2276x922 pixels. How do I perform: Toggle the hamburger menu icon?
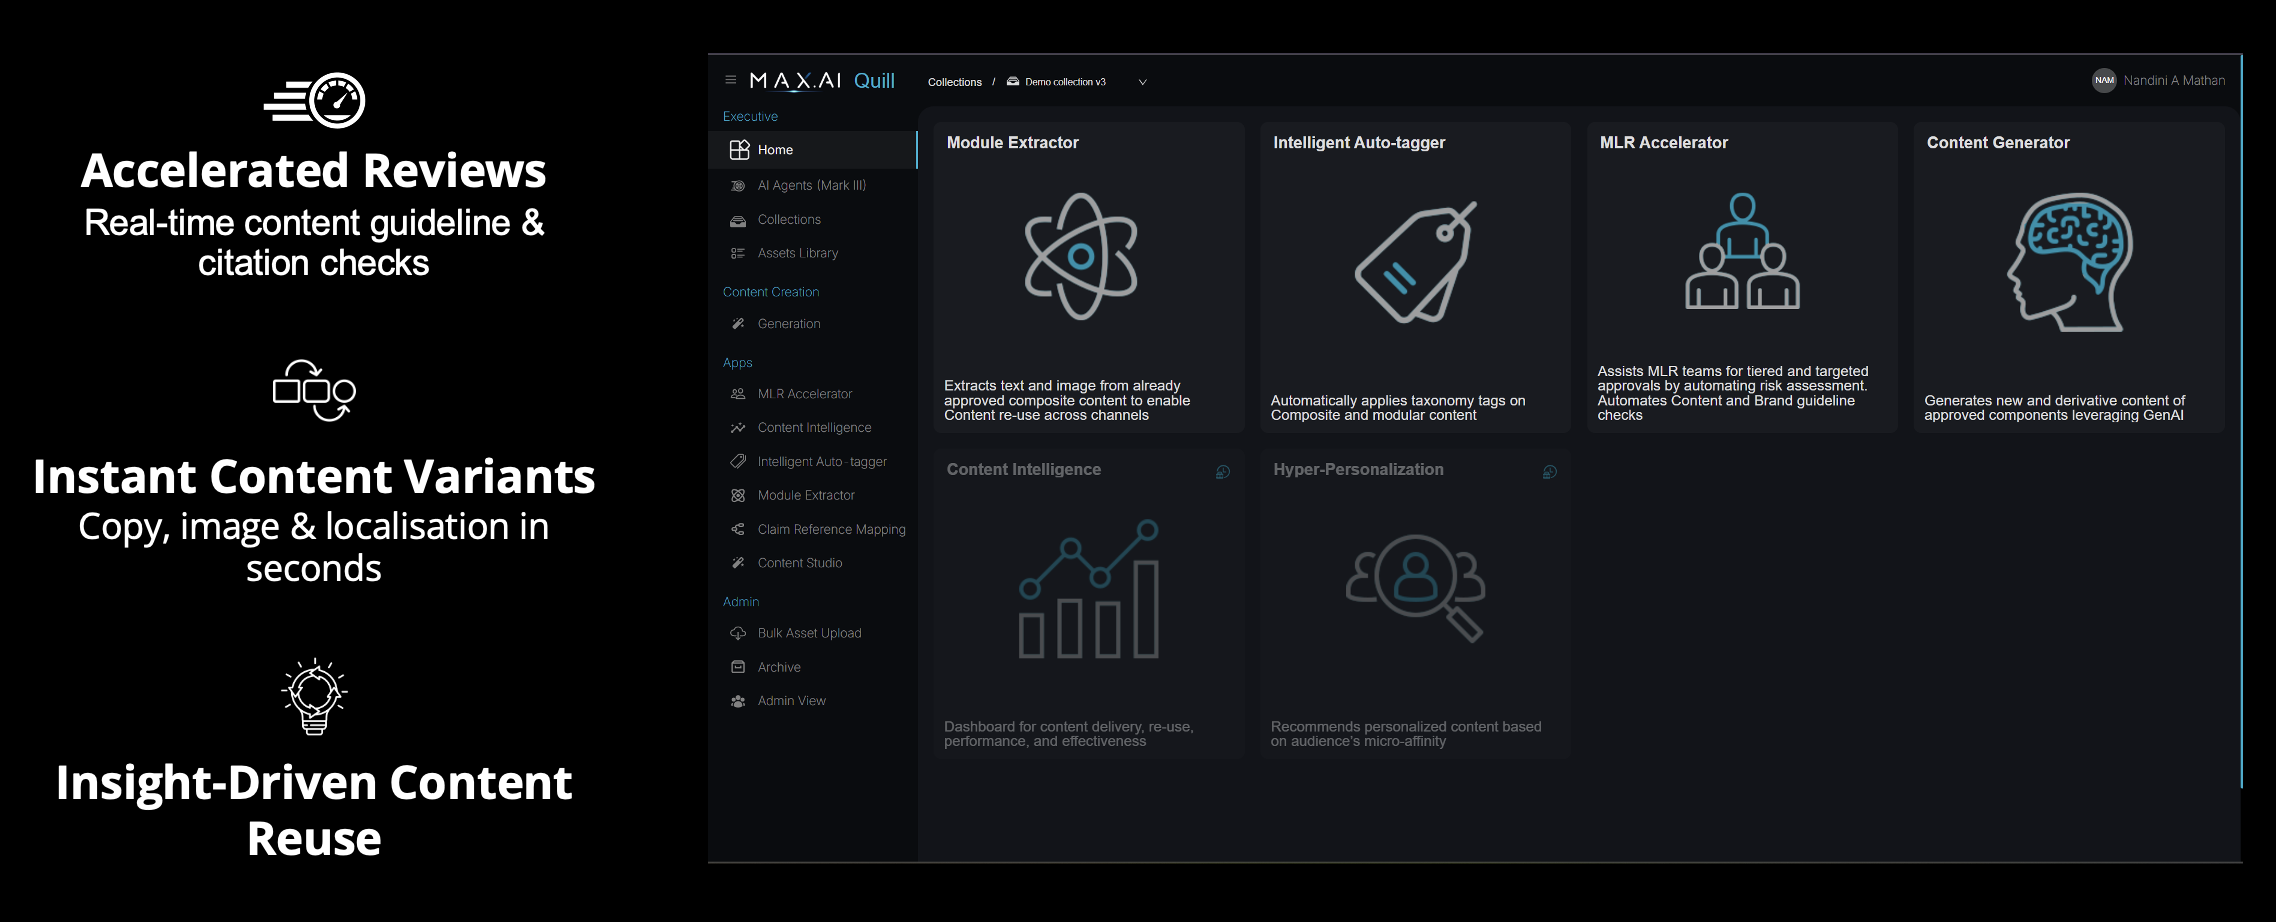coord(730,80)
